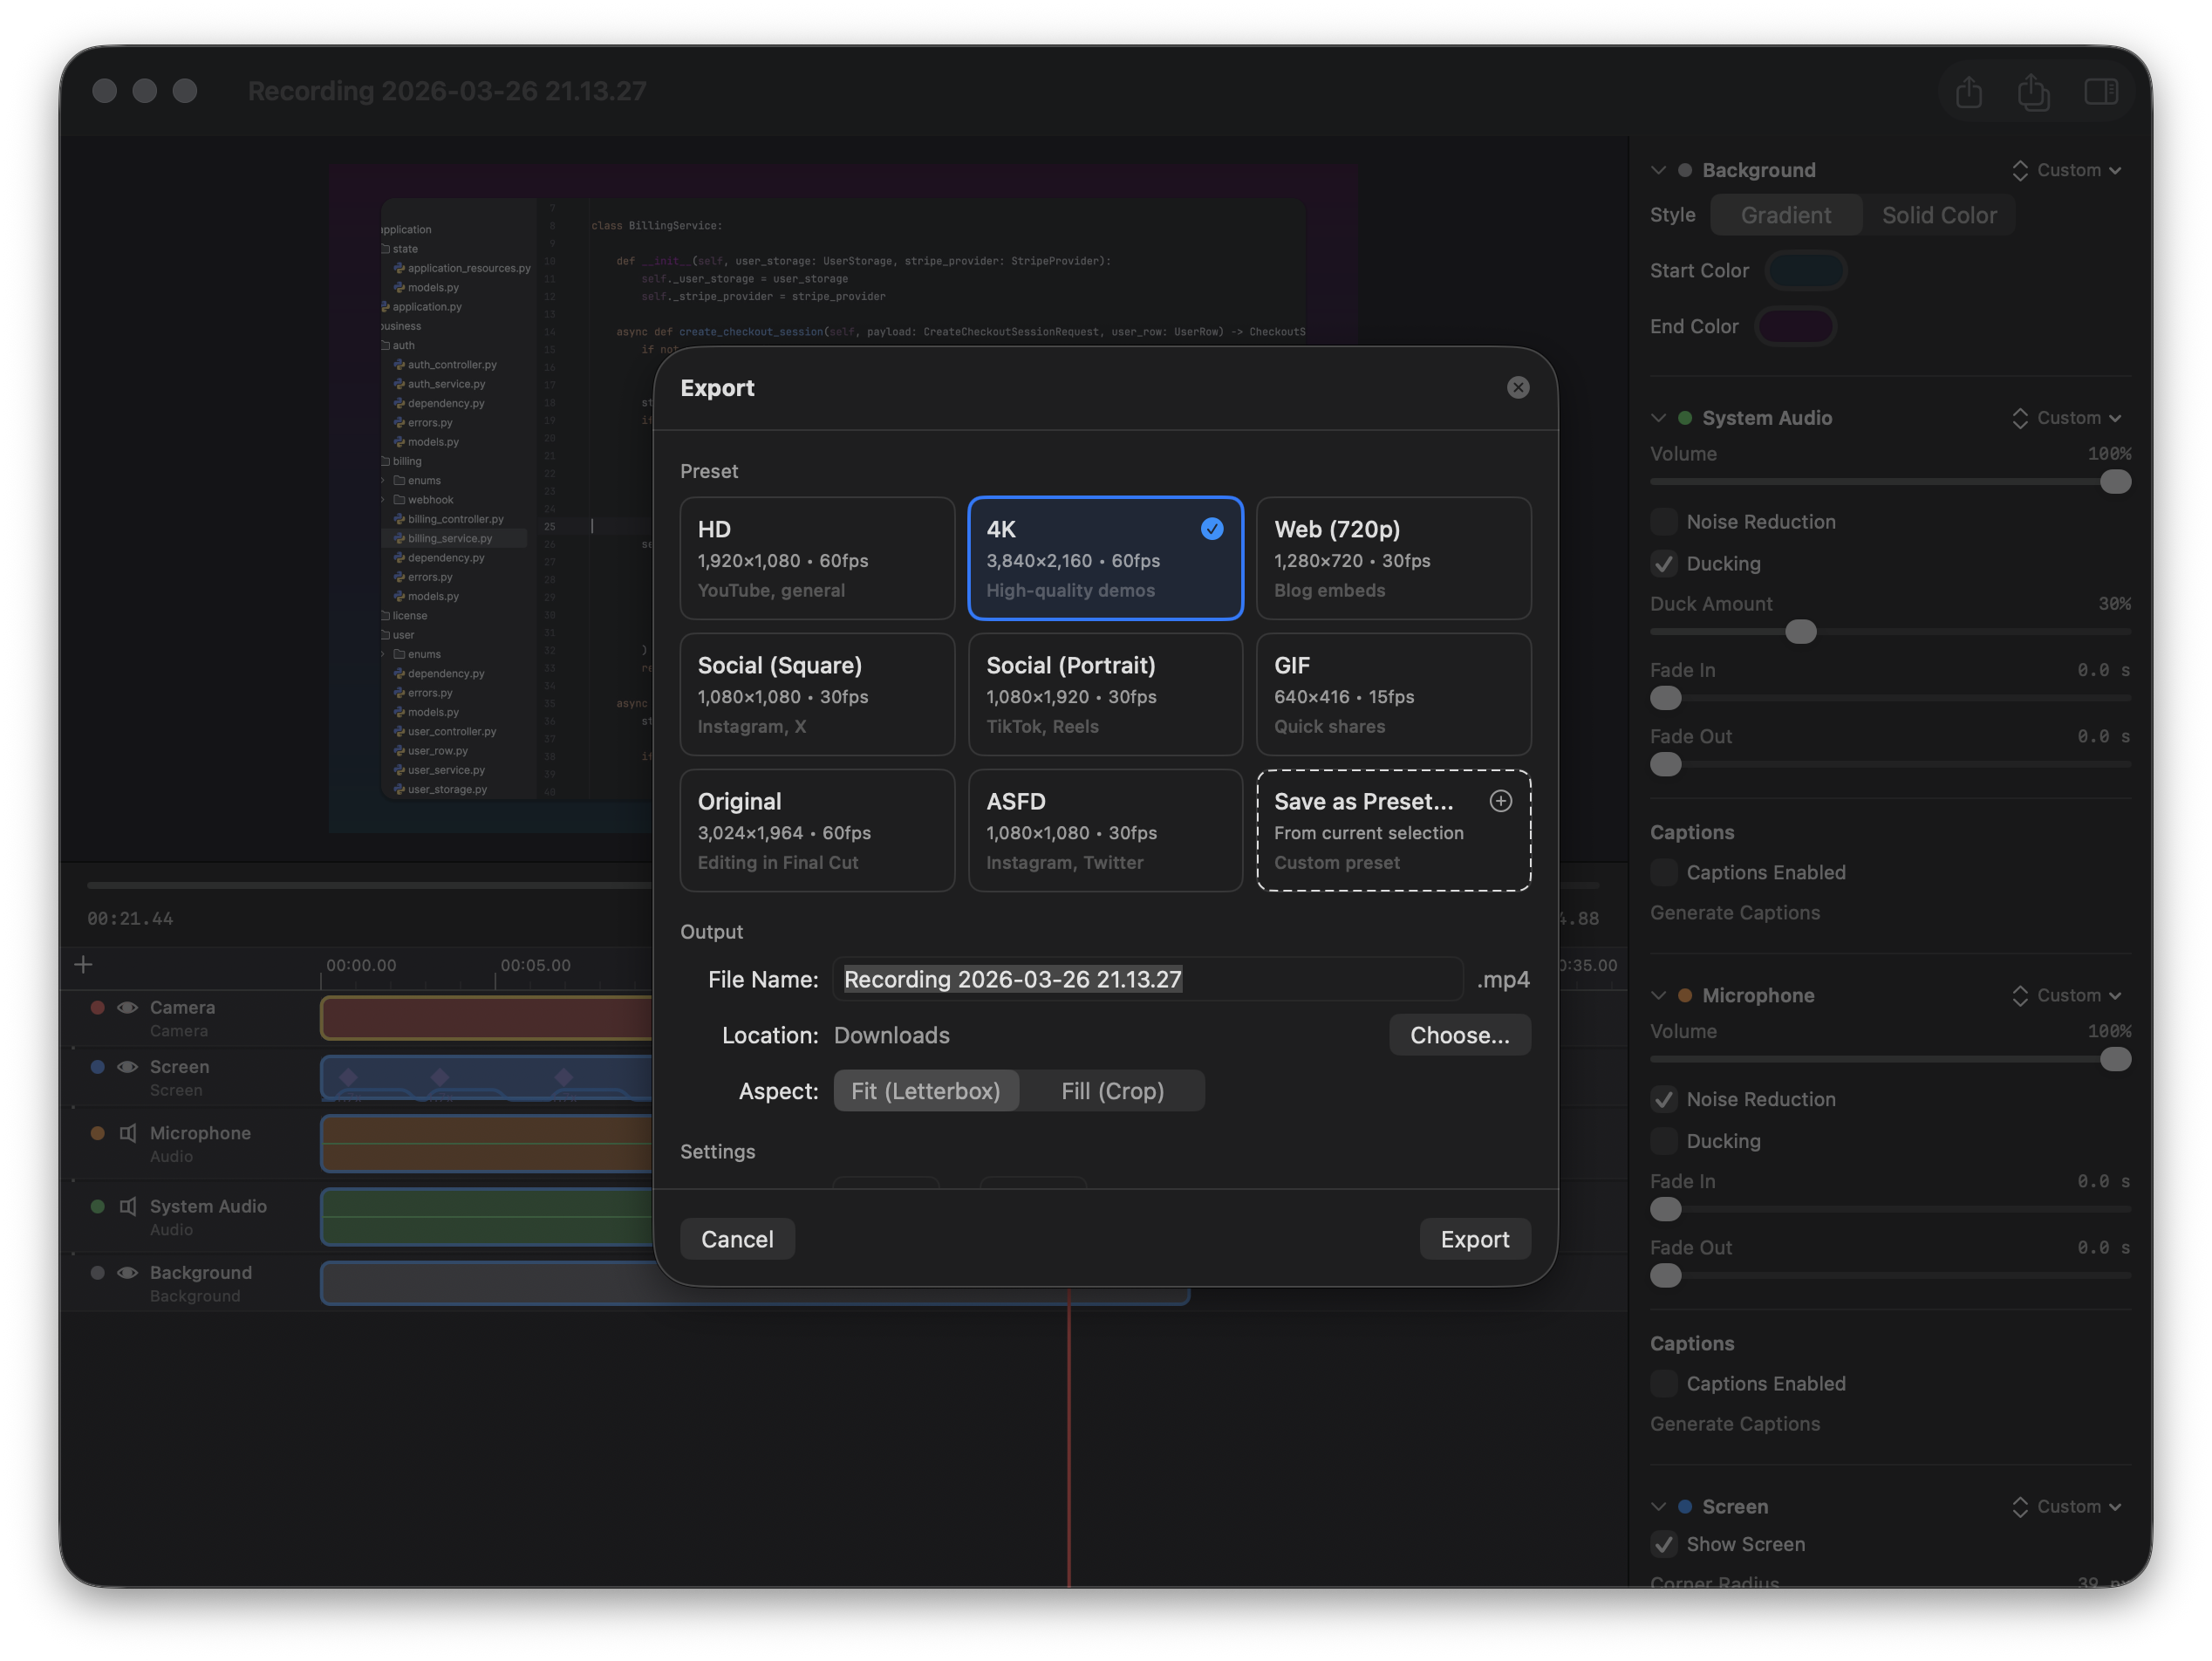The image size is (2212, 1661).
Task: Click the gray dot on Background timeline track
Action: pos(97,1272)
